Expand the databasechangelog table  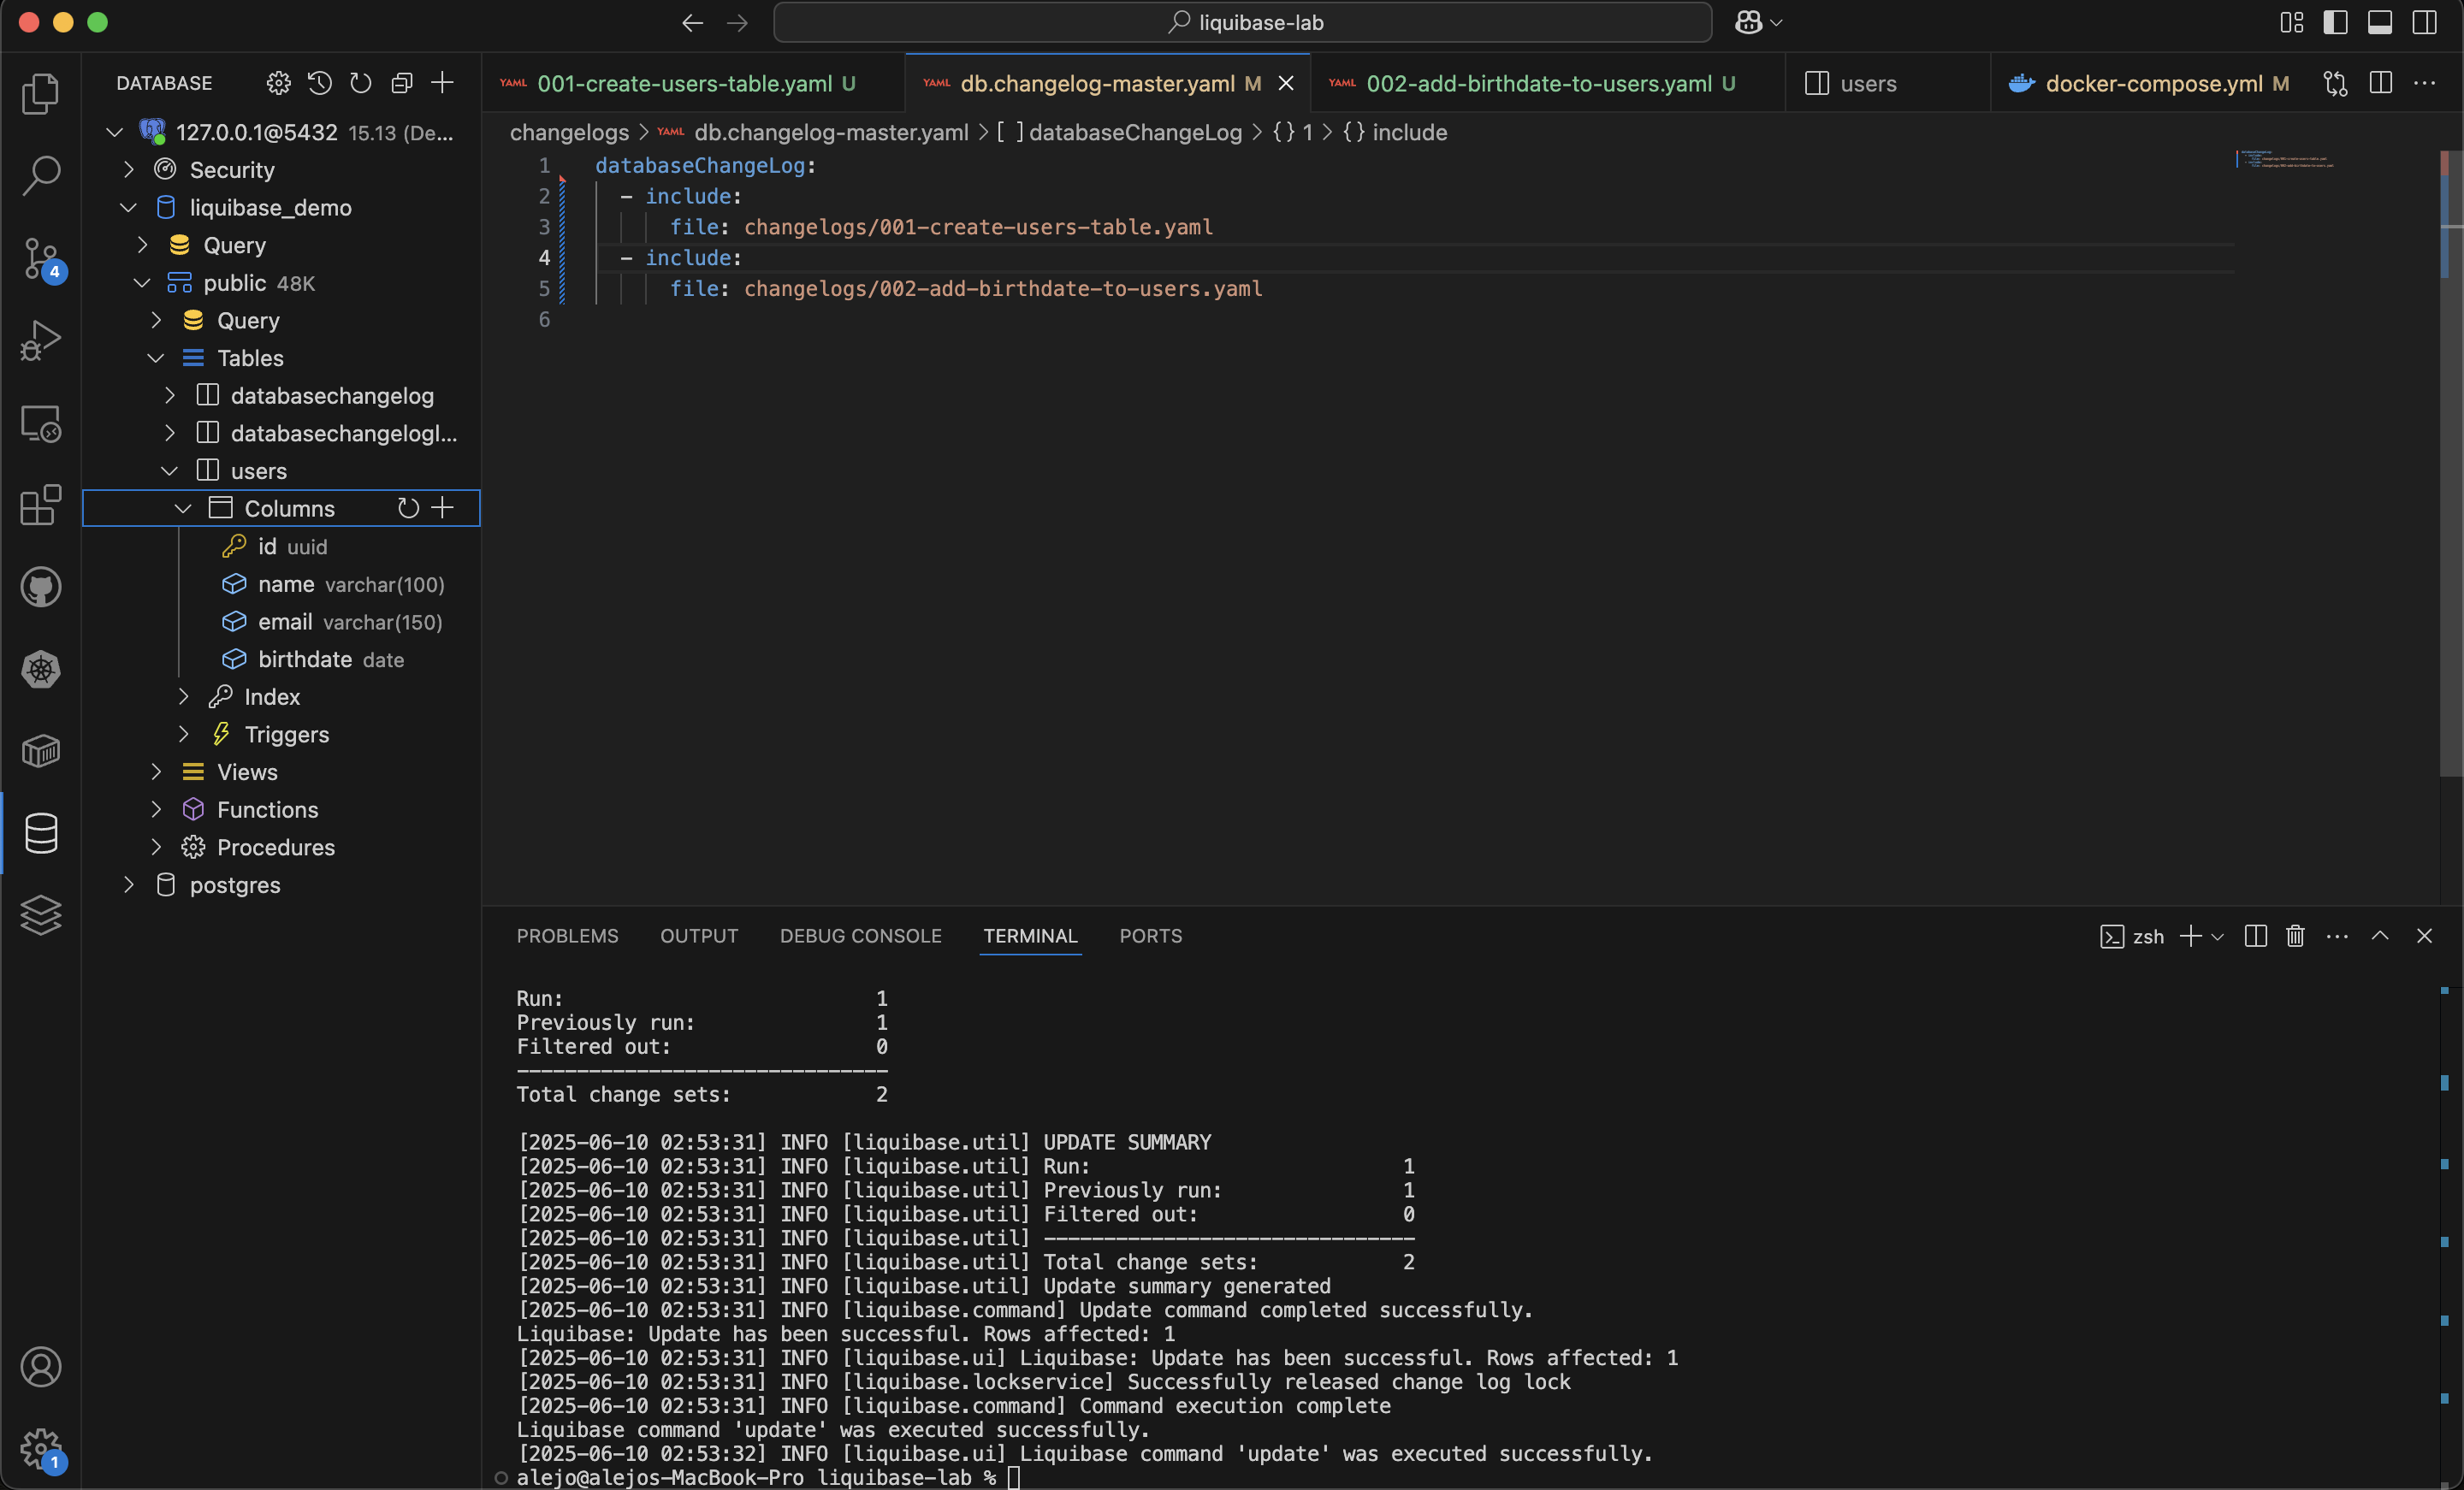(x=169, y=396)
